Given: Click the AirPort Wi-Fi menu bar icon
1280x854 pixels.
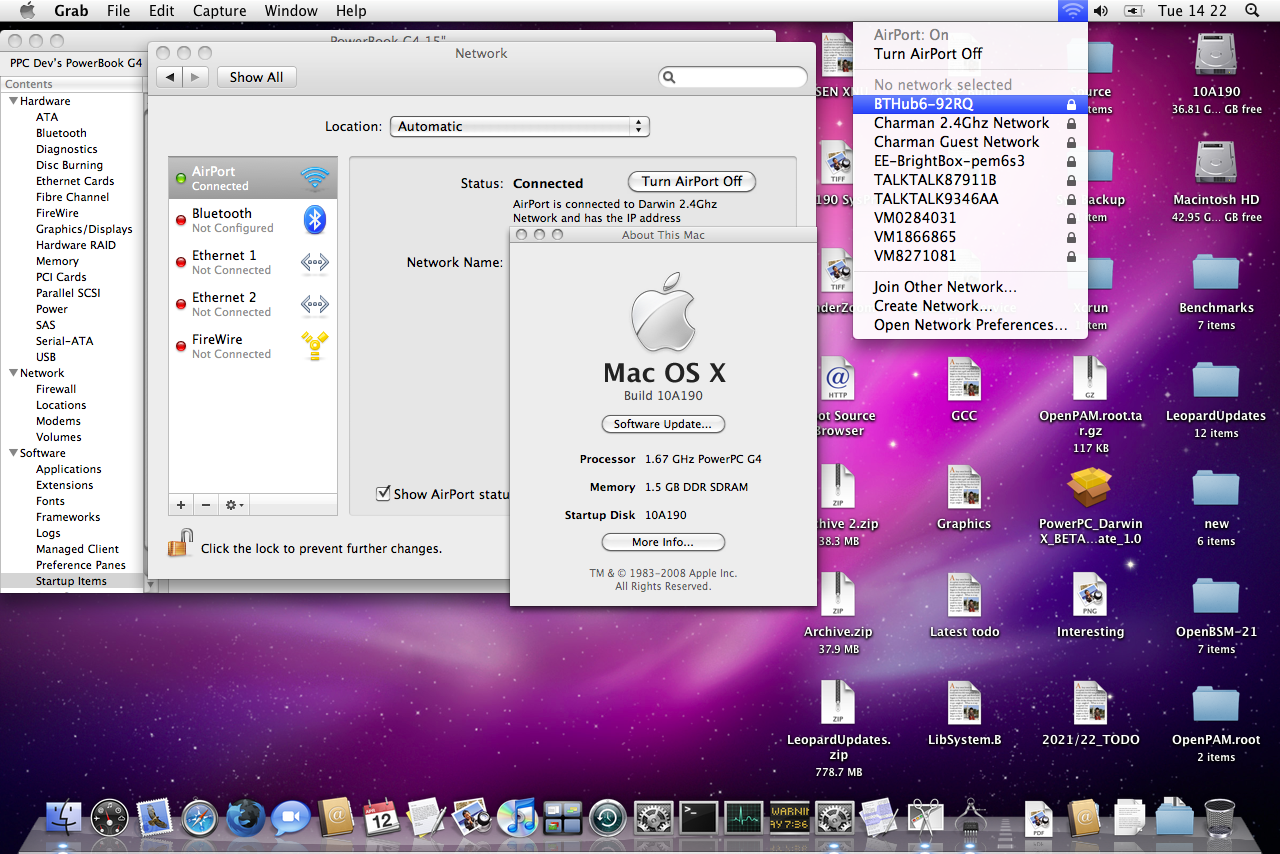Looking at the screenshot, I should [1072, 11].
